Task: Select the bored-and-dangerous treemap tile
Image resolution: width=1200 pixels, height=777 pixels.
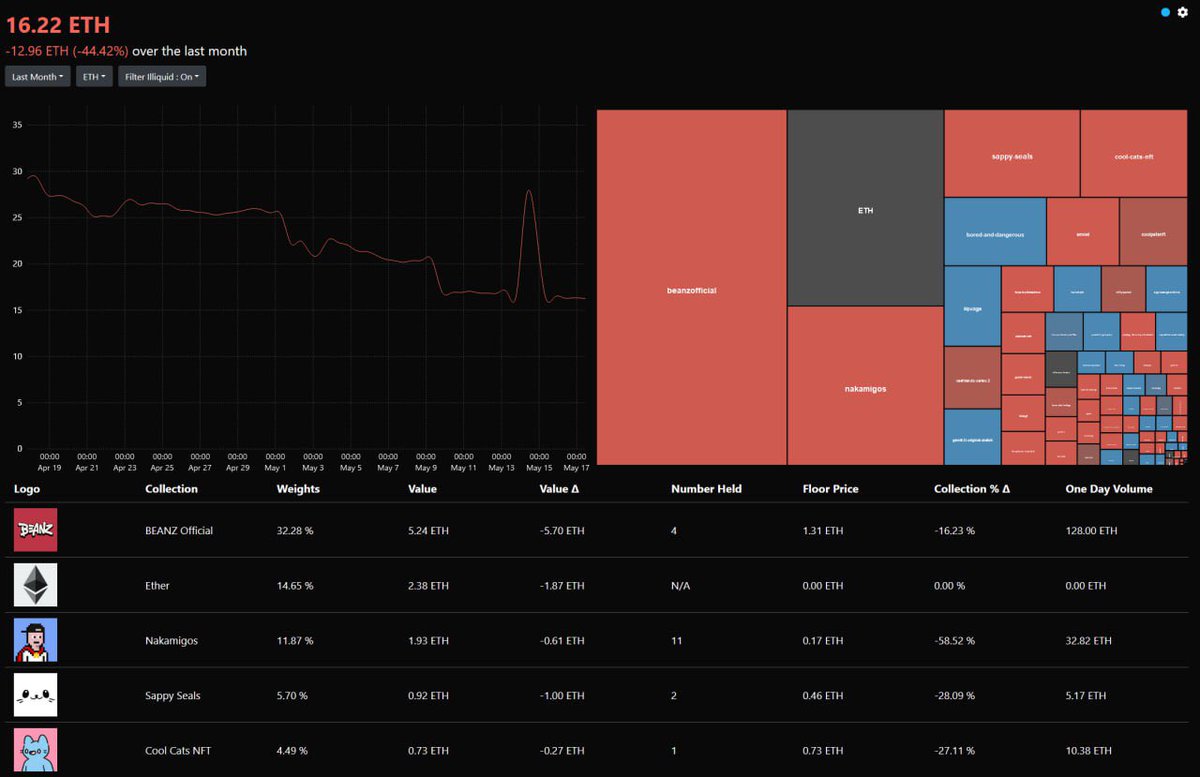Action: (x=995, y=231)
